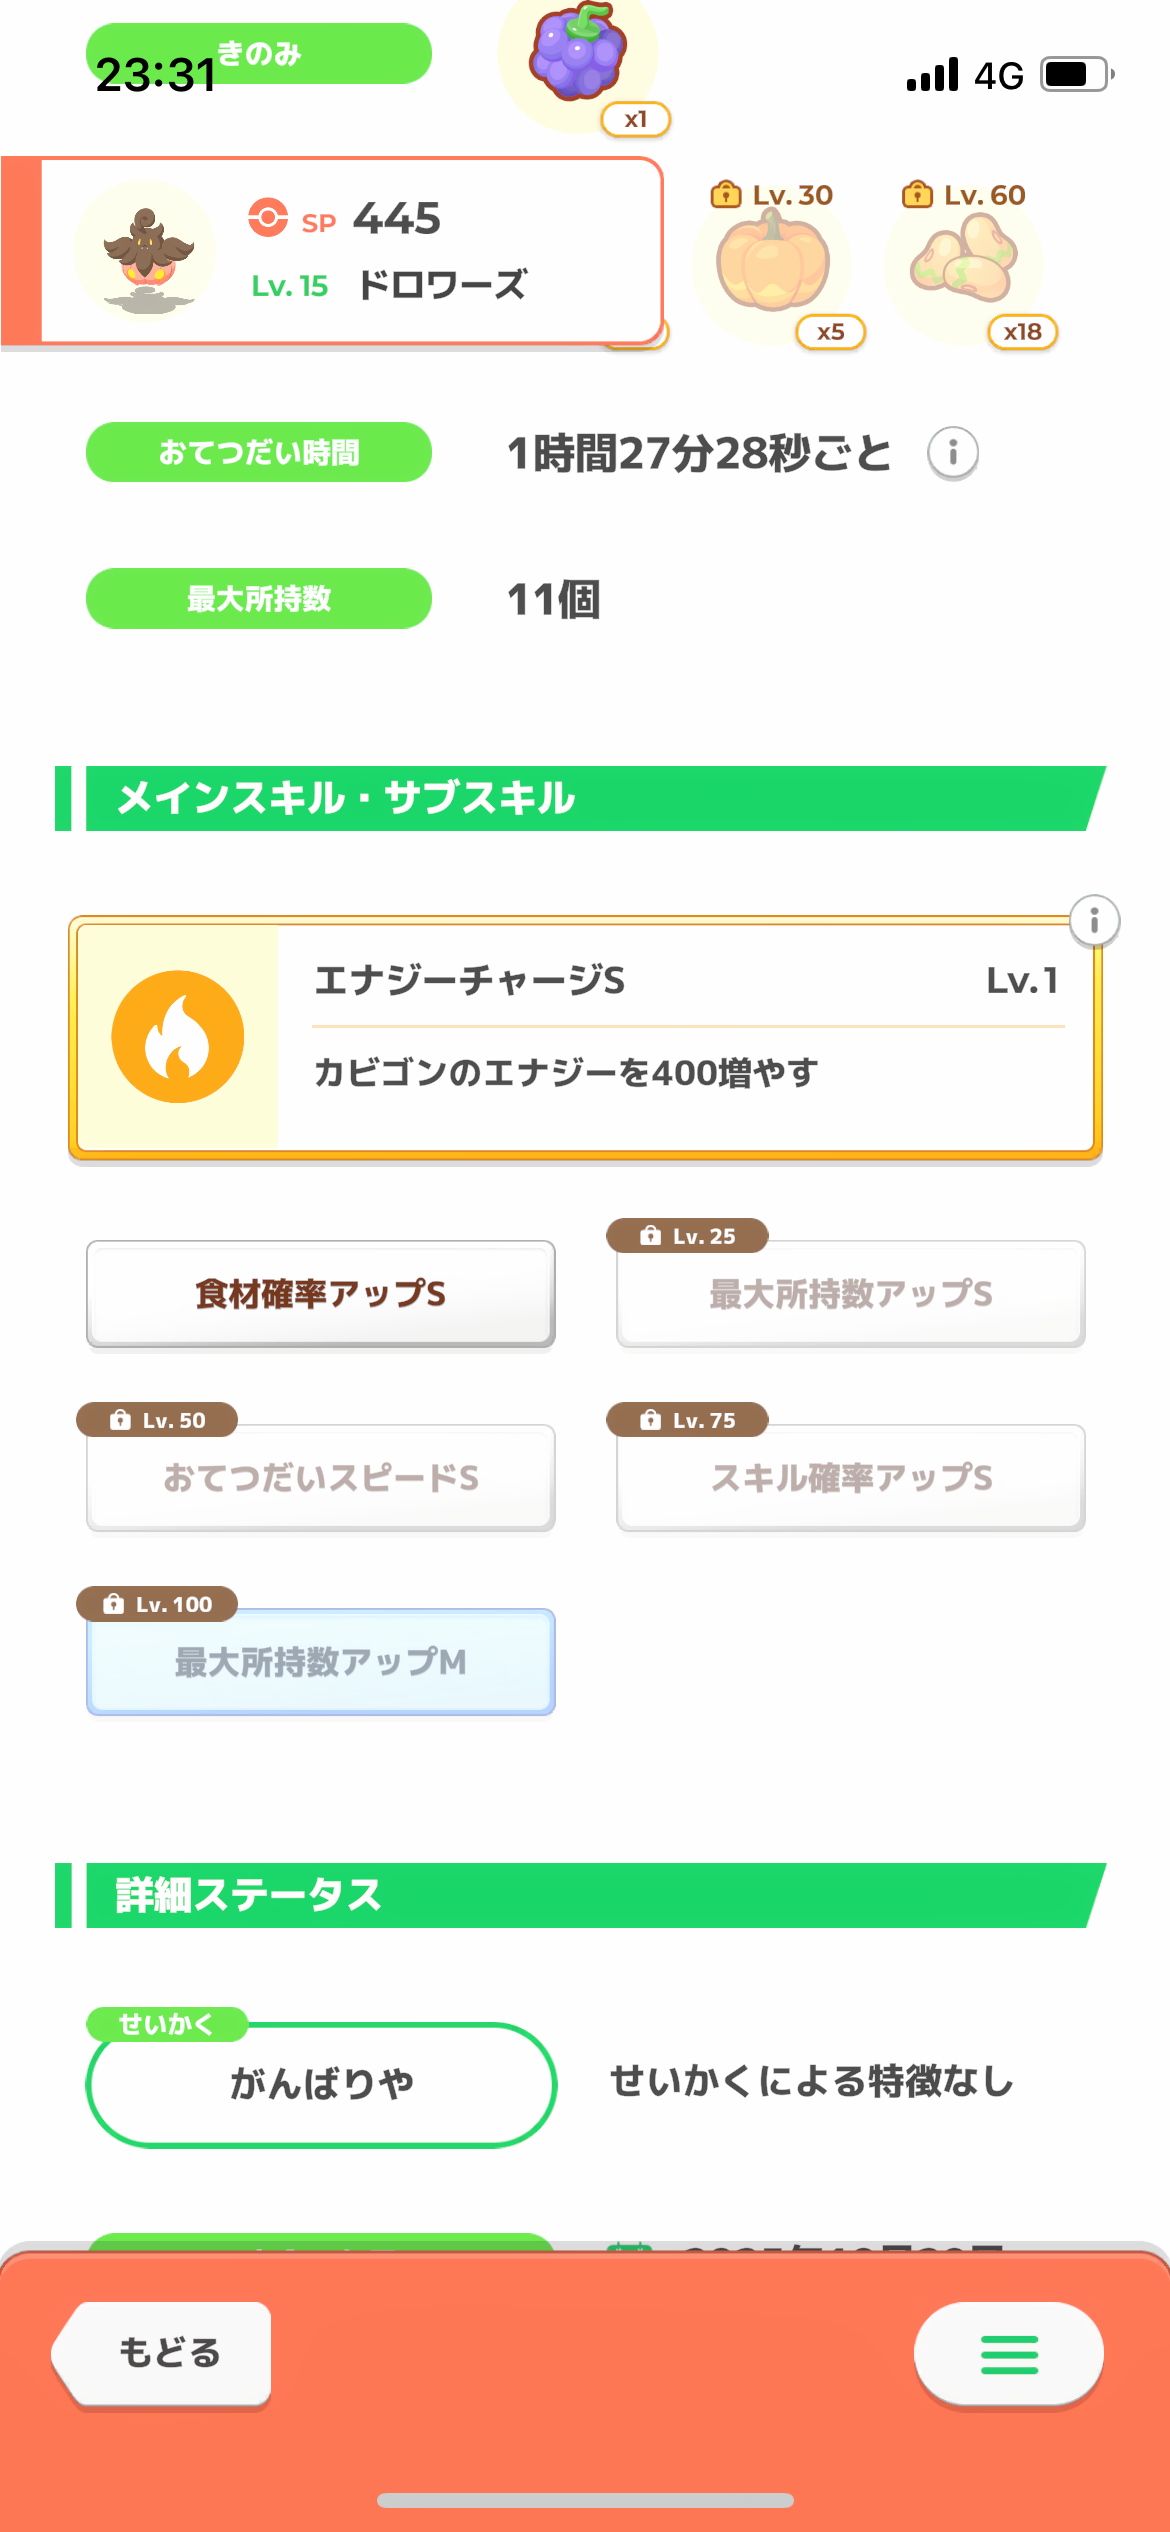Image resolution: width=1170 pixels, height=2532 pixels.
Task: Open the main skill info icon
Action: coord(1094,920)
